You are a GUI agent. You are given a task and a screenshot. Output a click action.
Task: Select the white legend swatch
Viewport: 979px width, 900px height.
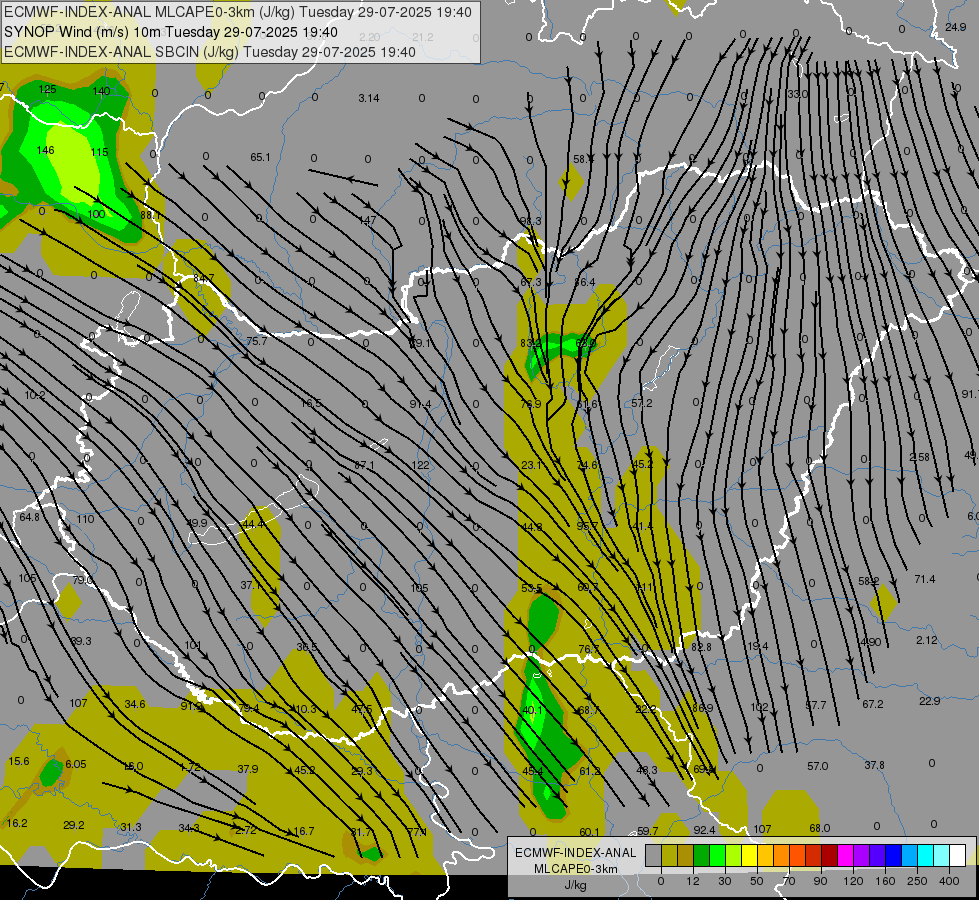point(958,855)
